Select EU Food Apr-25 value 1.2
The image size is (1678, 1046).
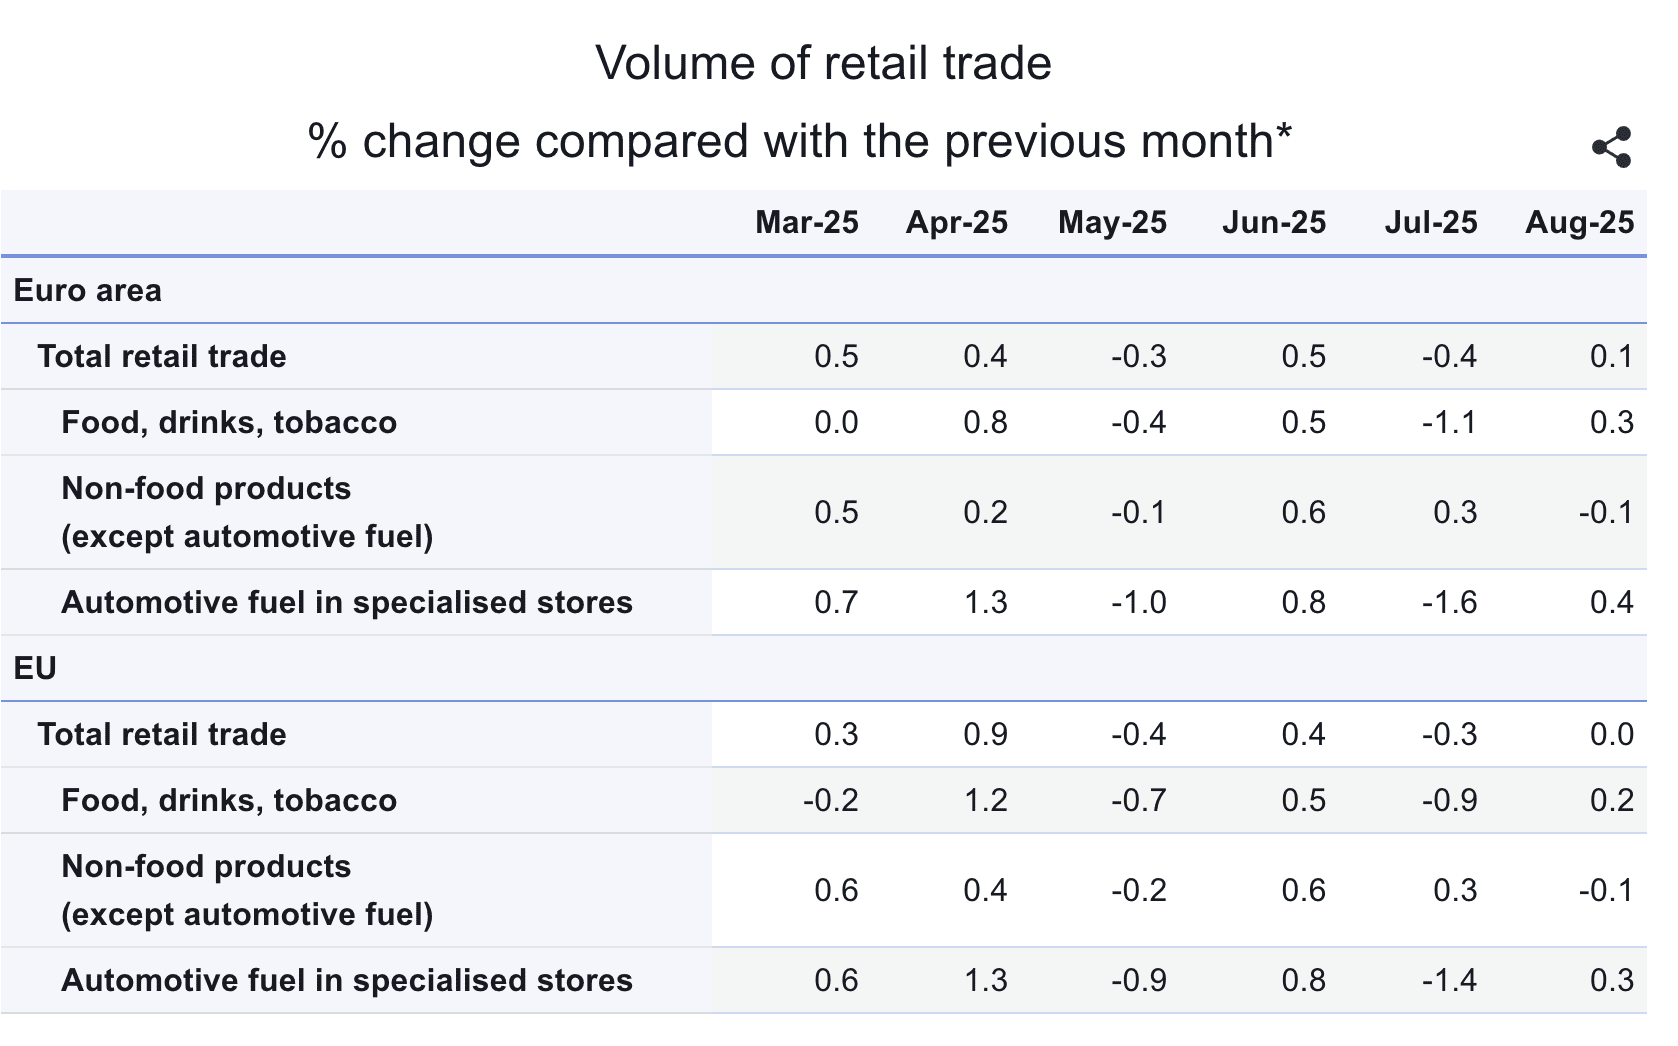[985, 800]
